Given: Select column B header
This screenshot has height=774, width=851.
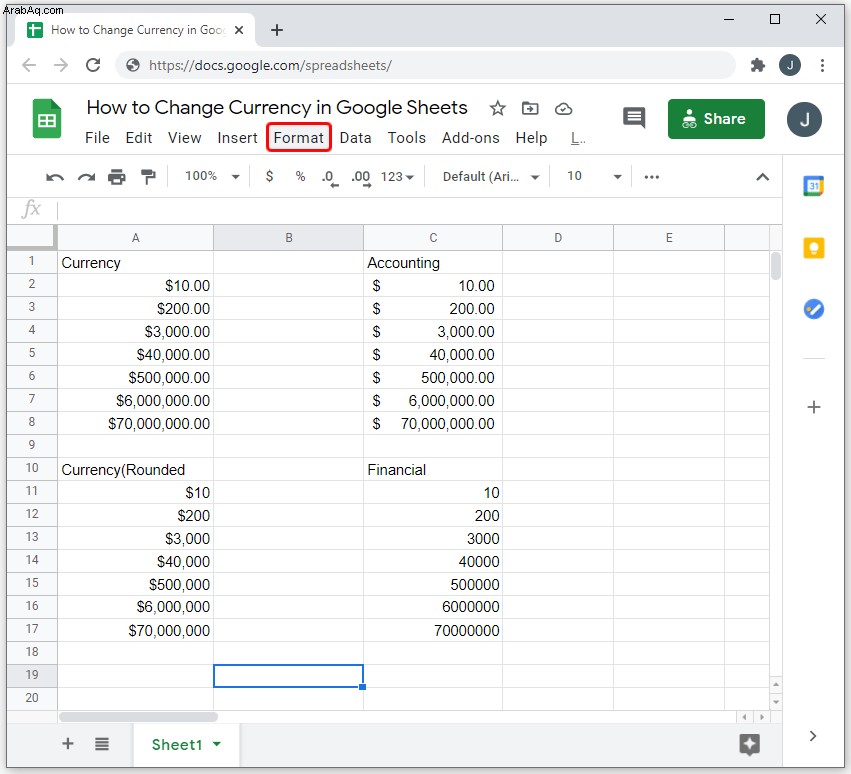Looking at the screenshot, I should (x=289, y=238).
